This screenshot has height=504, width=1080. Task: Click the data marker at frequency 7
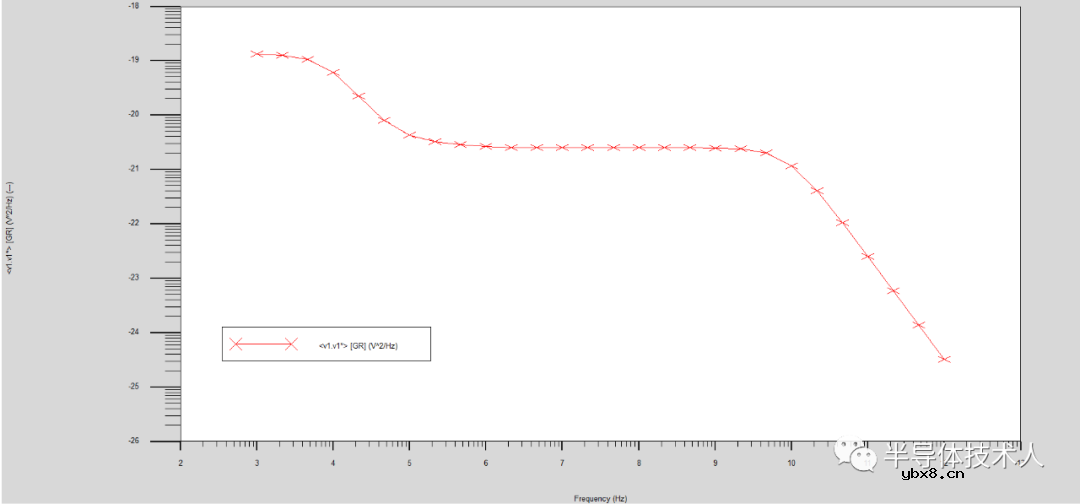click(562, 147)
